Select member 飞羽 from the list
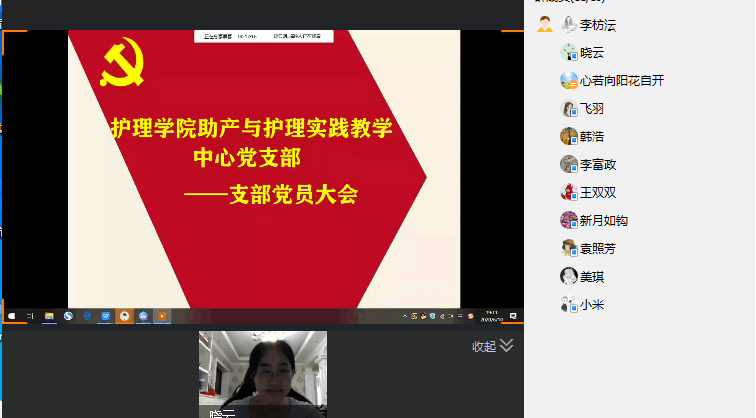The width and height of the screenshot is (756, 418). [592, 108]
